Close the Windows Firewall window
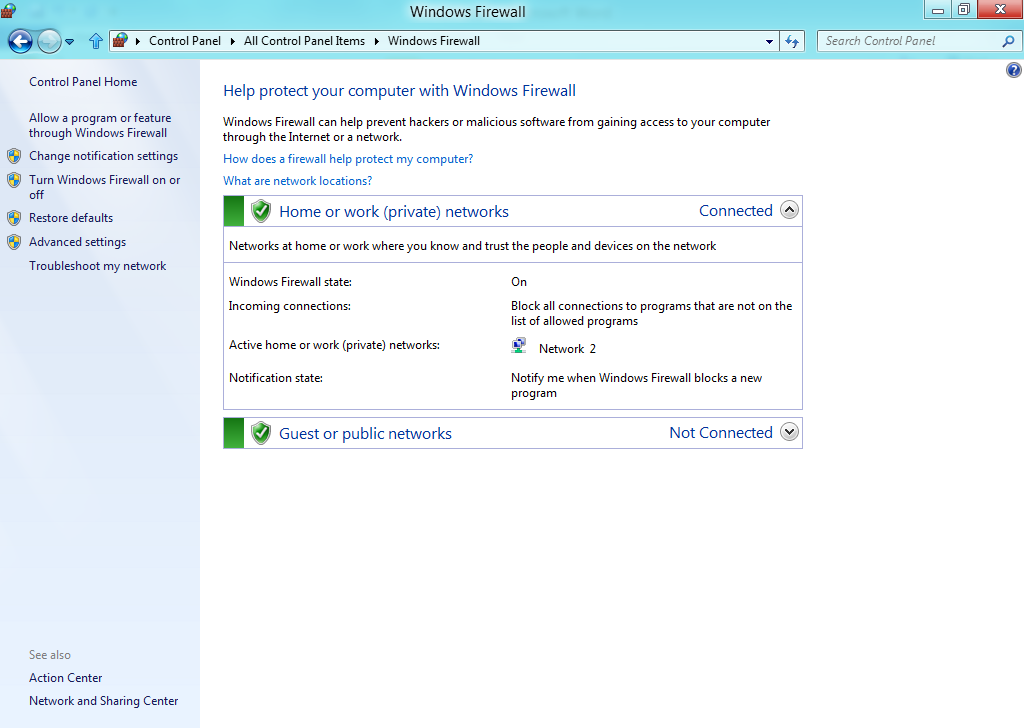 [x=1000, y=10]
